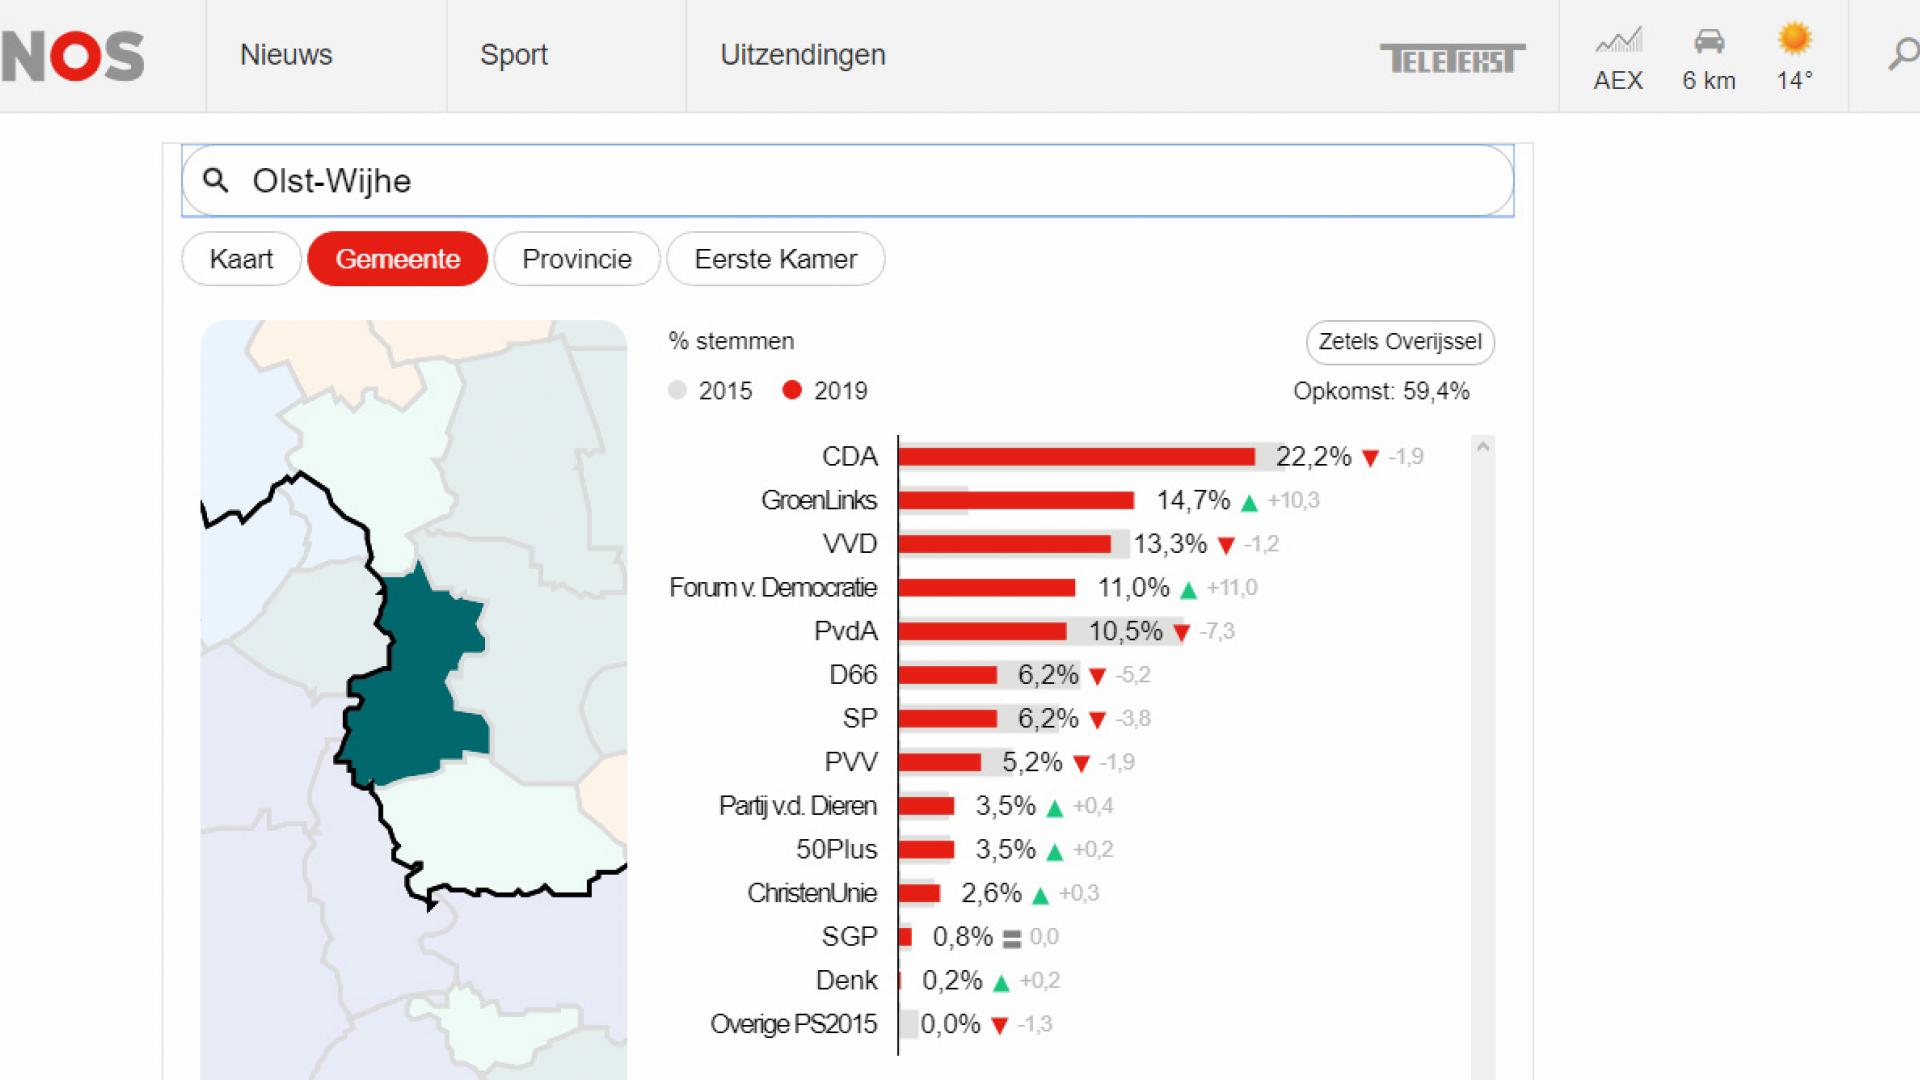
Task: Select the Gemeente tab
Action: [398, 259]
